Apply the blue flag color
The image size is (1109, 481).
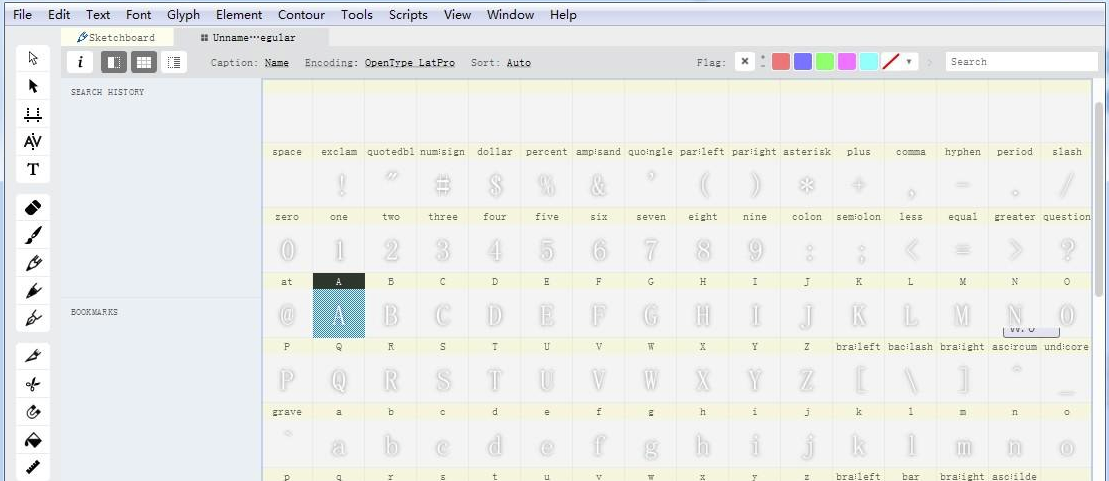pyautogui.click(x=803, y=62)
